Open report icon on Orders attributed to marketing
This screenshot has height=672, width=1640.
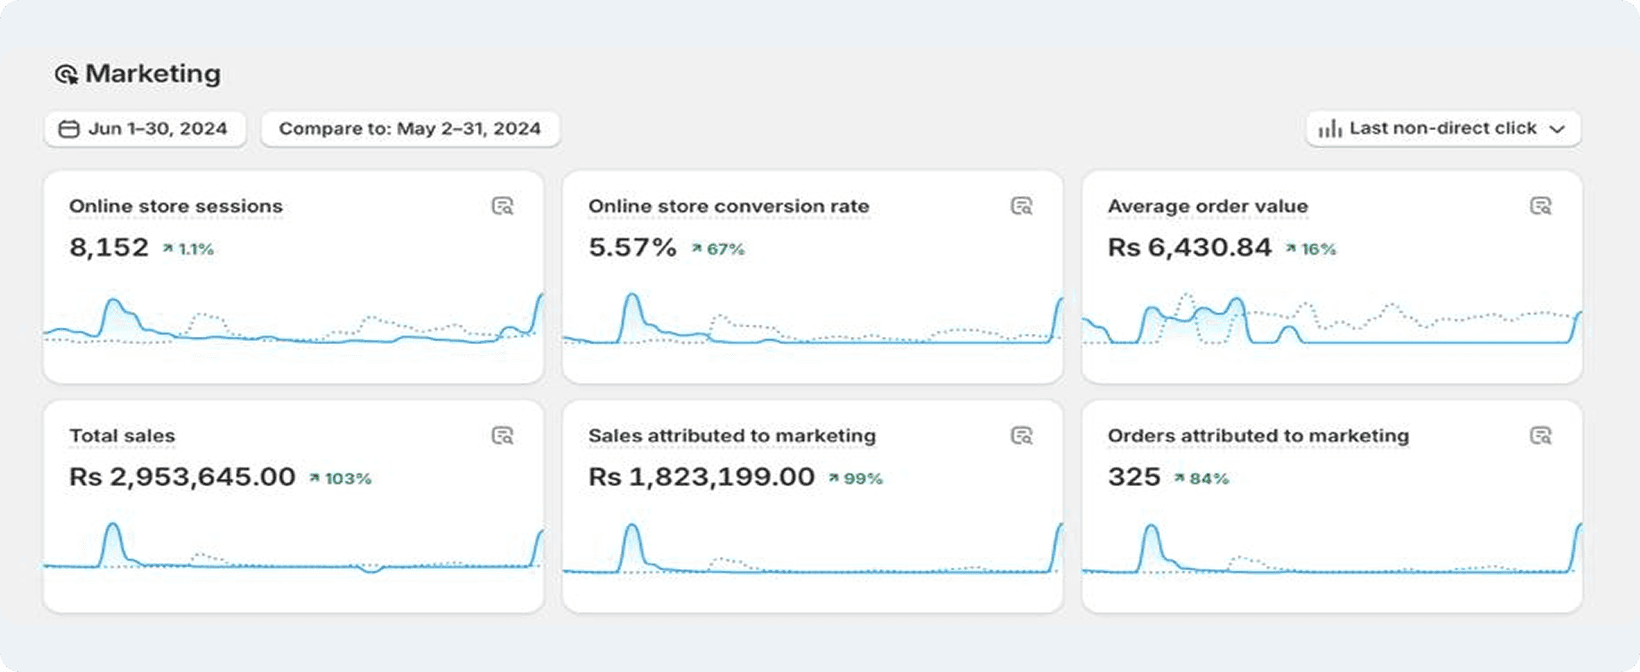[x=1540, y=435]
